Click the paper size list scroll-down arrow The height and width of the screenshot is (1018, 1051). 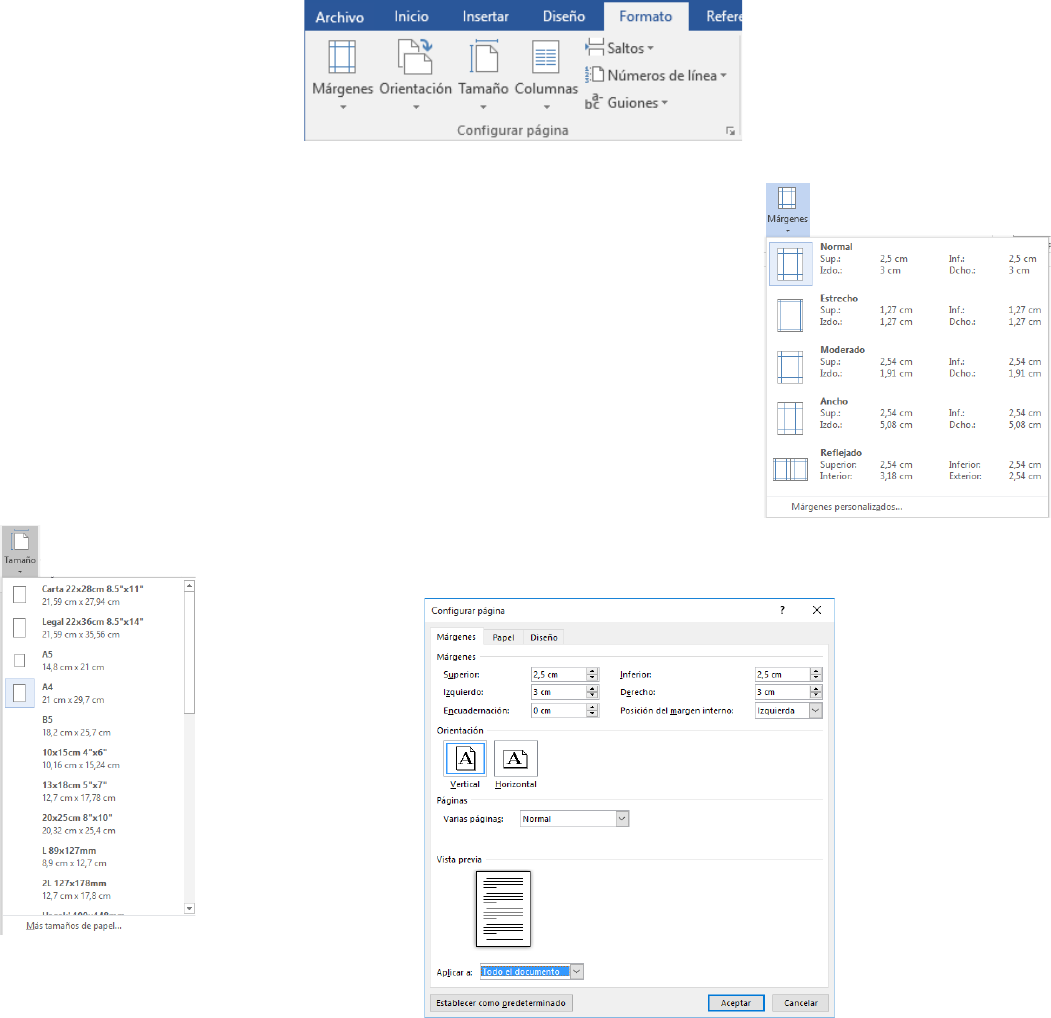(x=190, y=909)
